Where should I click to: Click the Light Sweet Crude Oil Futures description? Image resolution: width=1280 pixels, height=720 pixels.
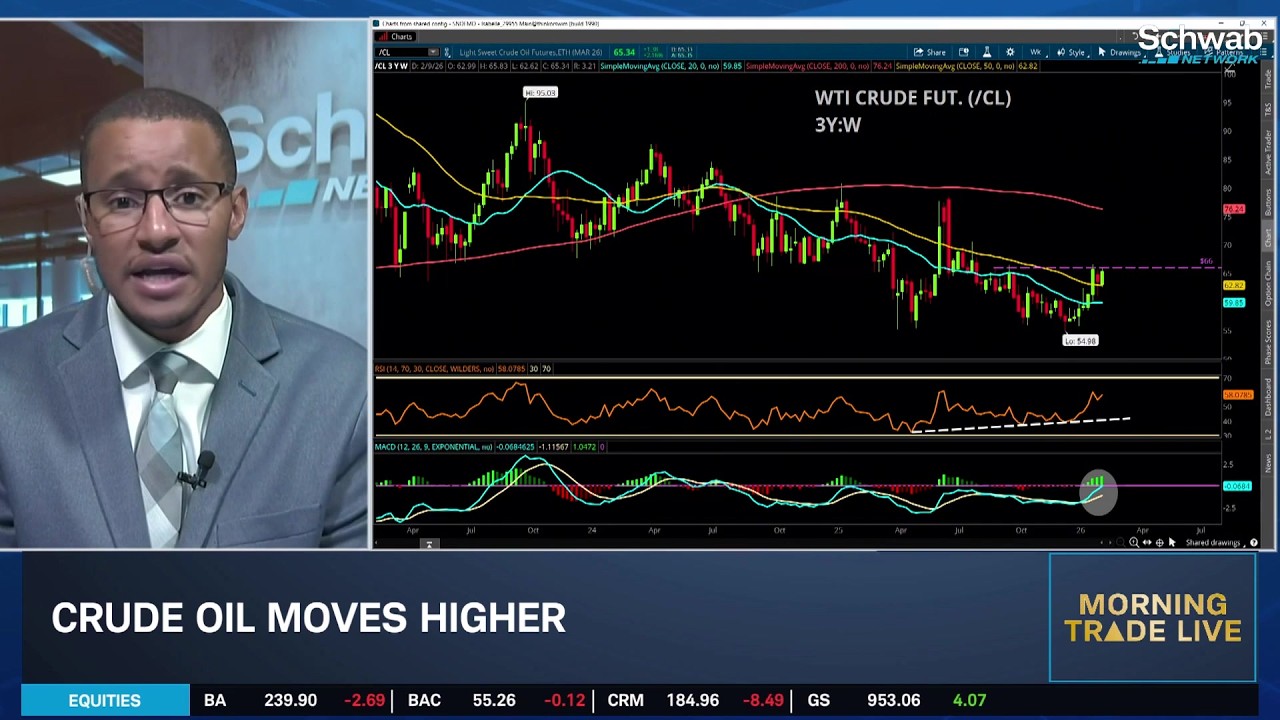530,52
